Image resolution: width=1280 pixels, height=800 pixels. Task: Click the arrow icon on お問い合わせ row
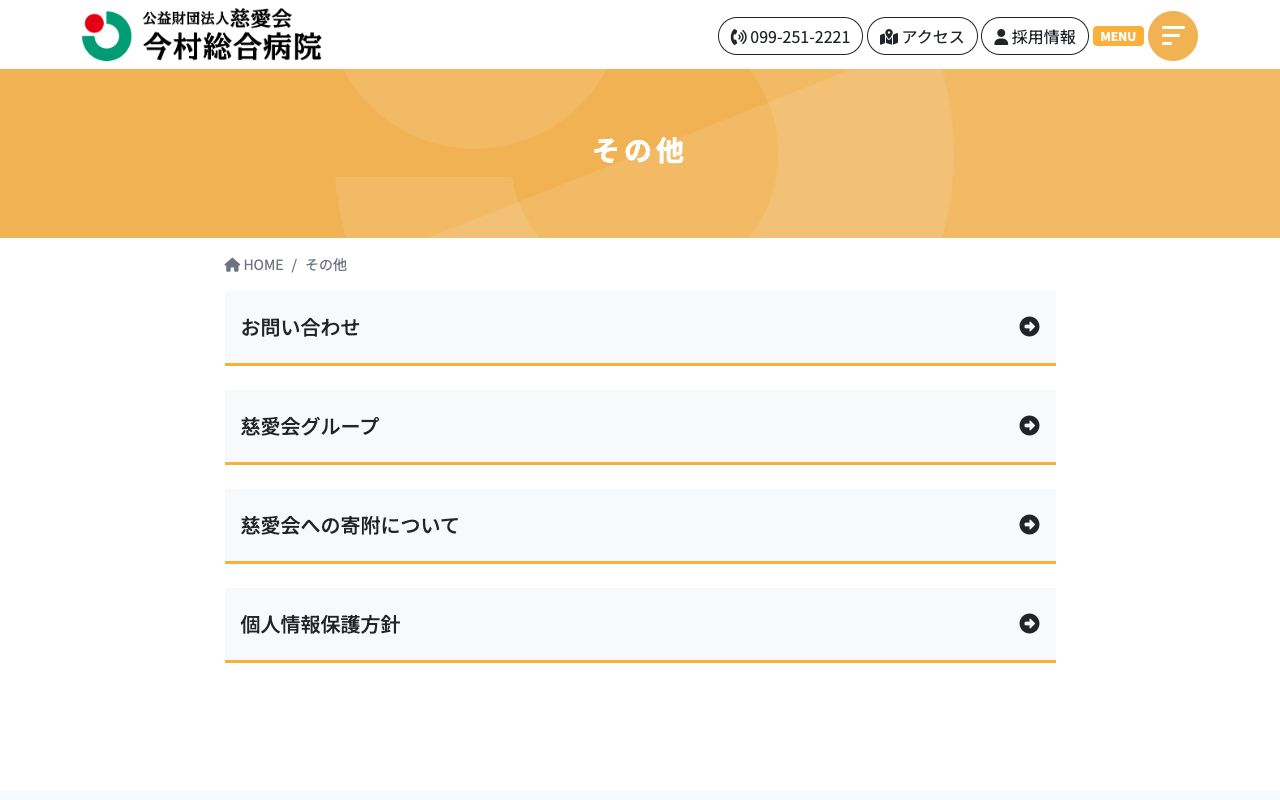tap(1029, 327)
